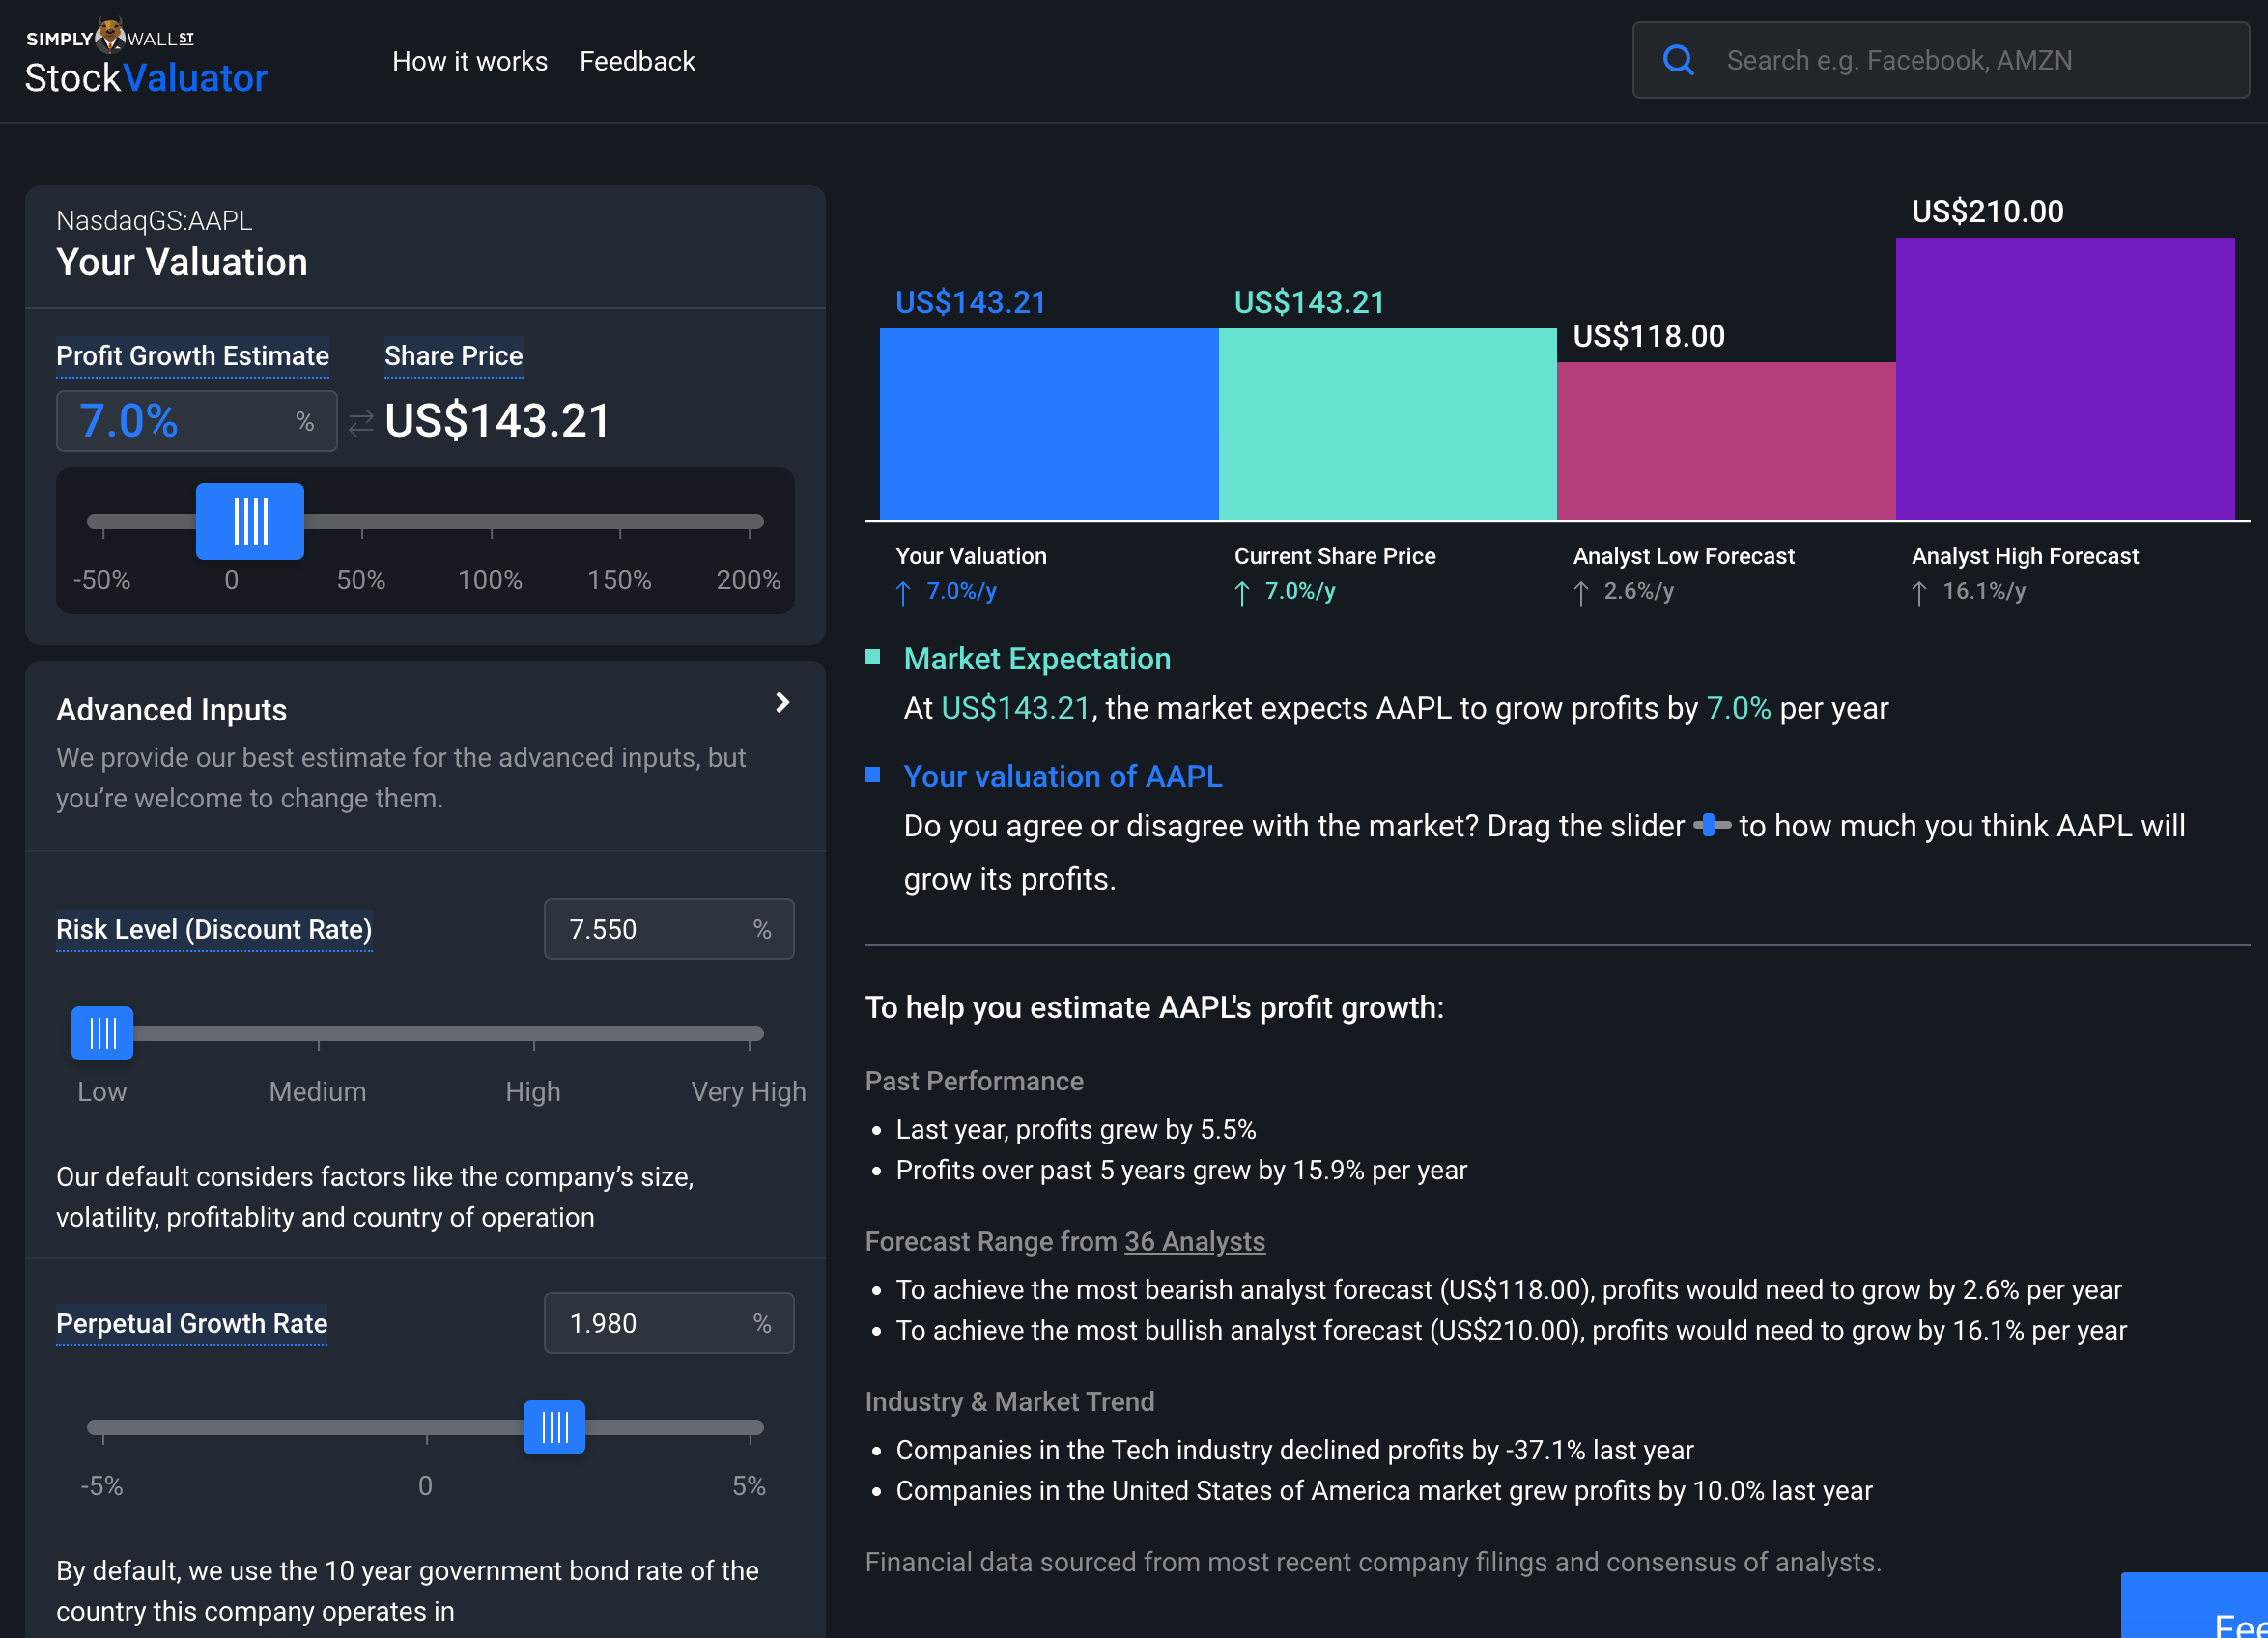Click the Profit Growth Estimate label

(192, 356)
